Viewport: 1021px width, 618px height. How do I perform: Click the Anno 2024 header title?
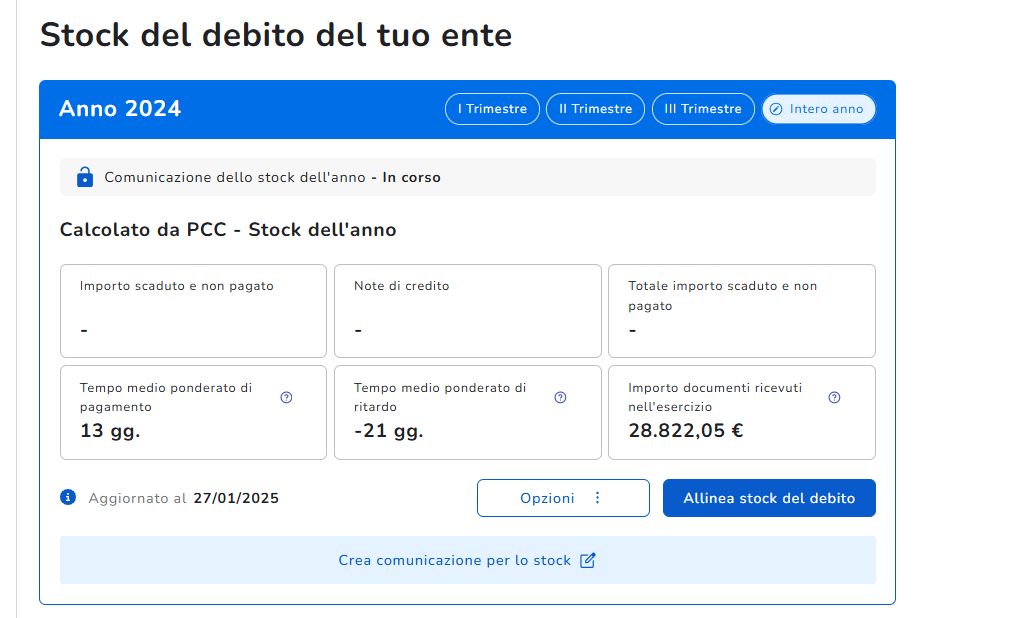click(120, 109)
